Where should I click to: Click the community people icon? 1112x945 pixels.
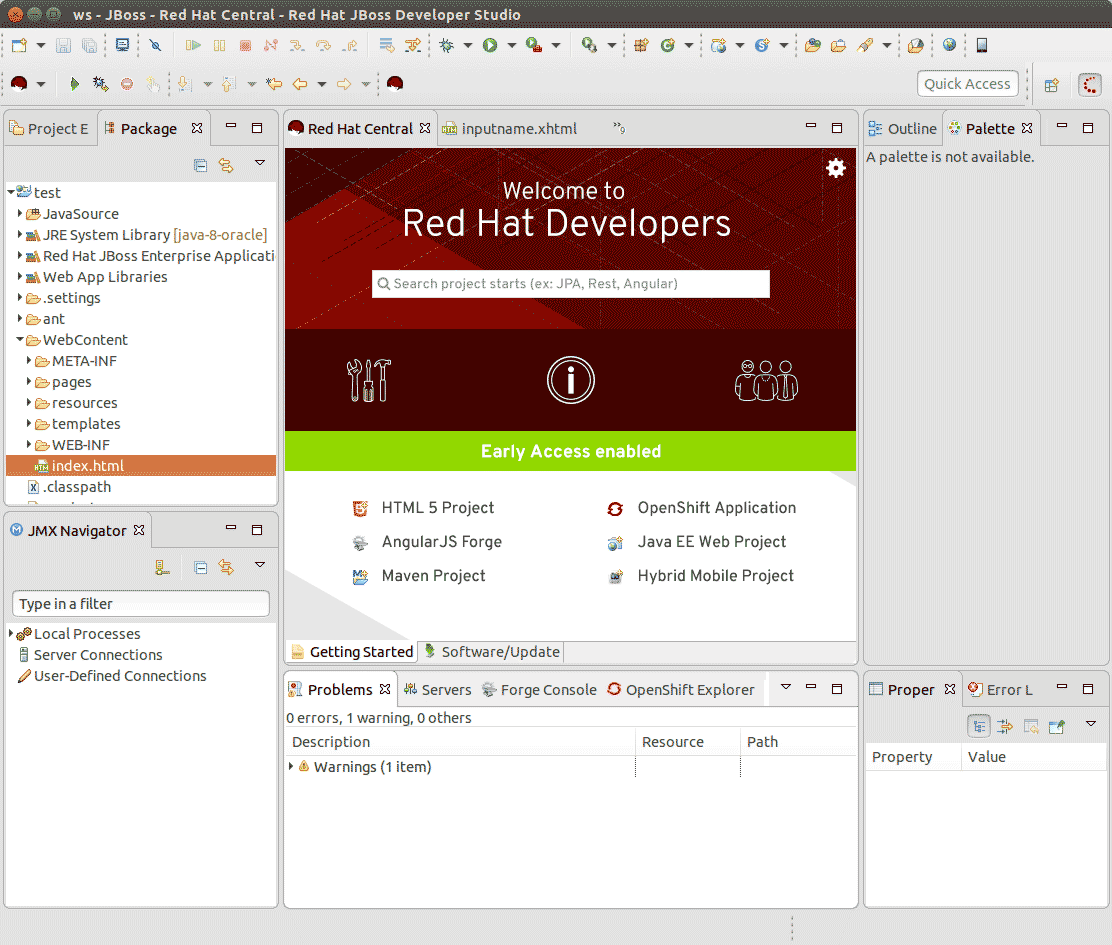pos(766,380)
